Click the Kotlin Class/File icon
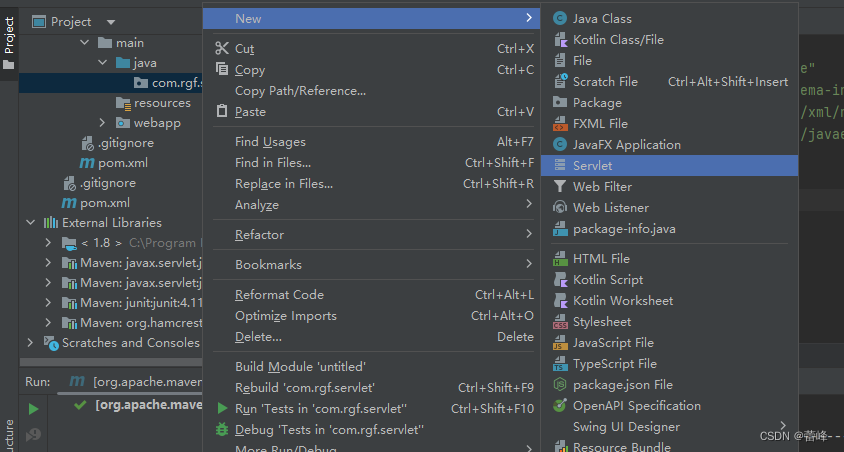The image size is (844, 452). pyautogui.click(x=559, y=40)
